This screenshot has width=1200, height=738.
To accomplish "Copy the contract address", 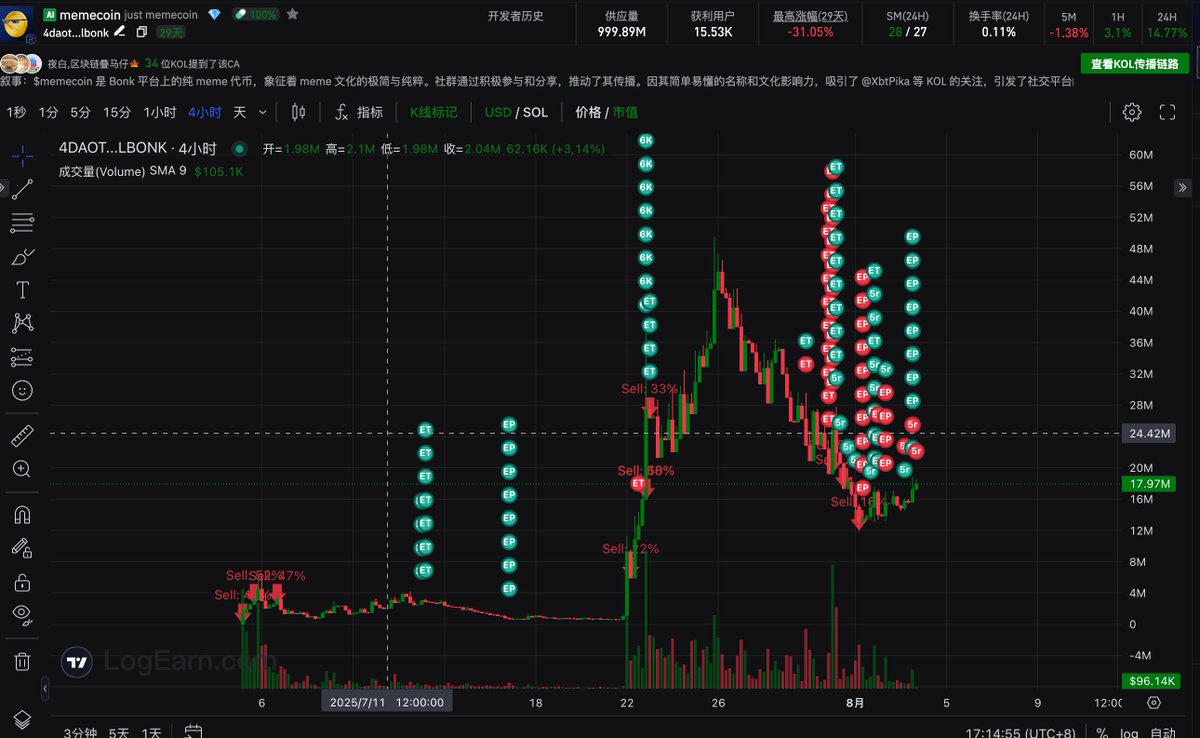I will 142,33.
